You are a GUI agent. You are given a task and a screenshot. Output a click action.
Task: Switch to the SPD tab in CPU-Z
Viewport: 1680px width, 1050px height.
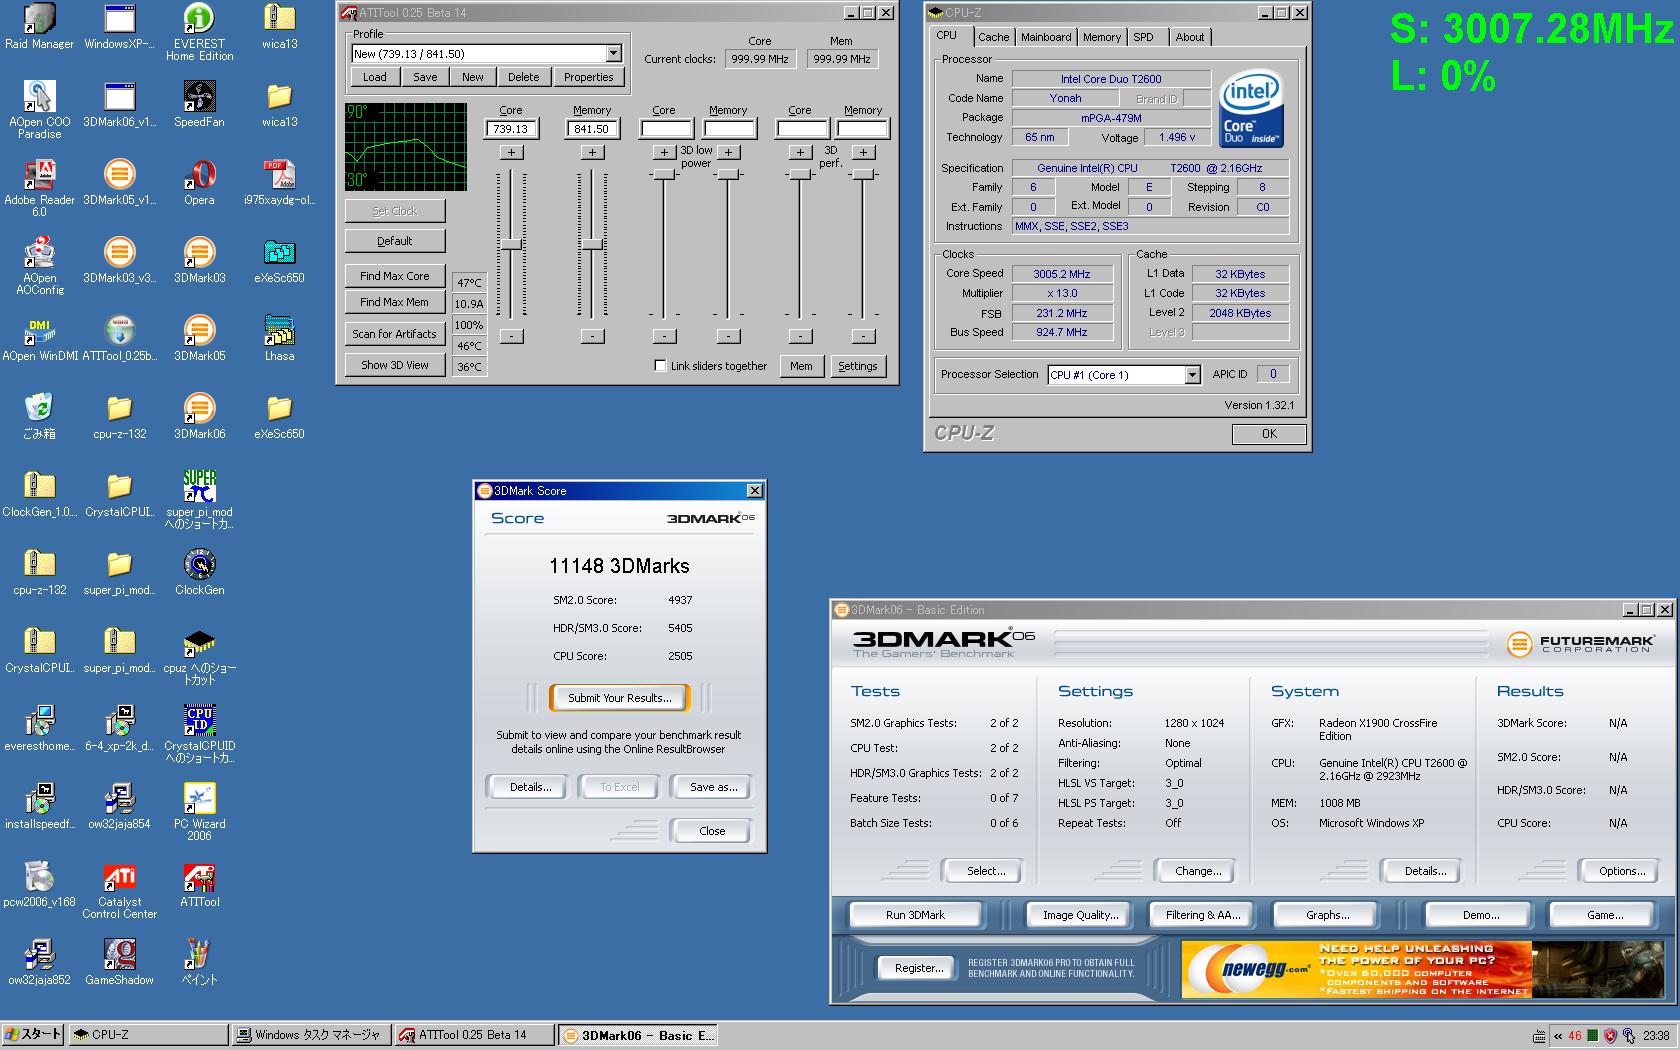click(1143, 37)
